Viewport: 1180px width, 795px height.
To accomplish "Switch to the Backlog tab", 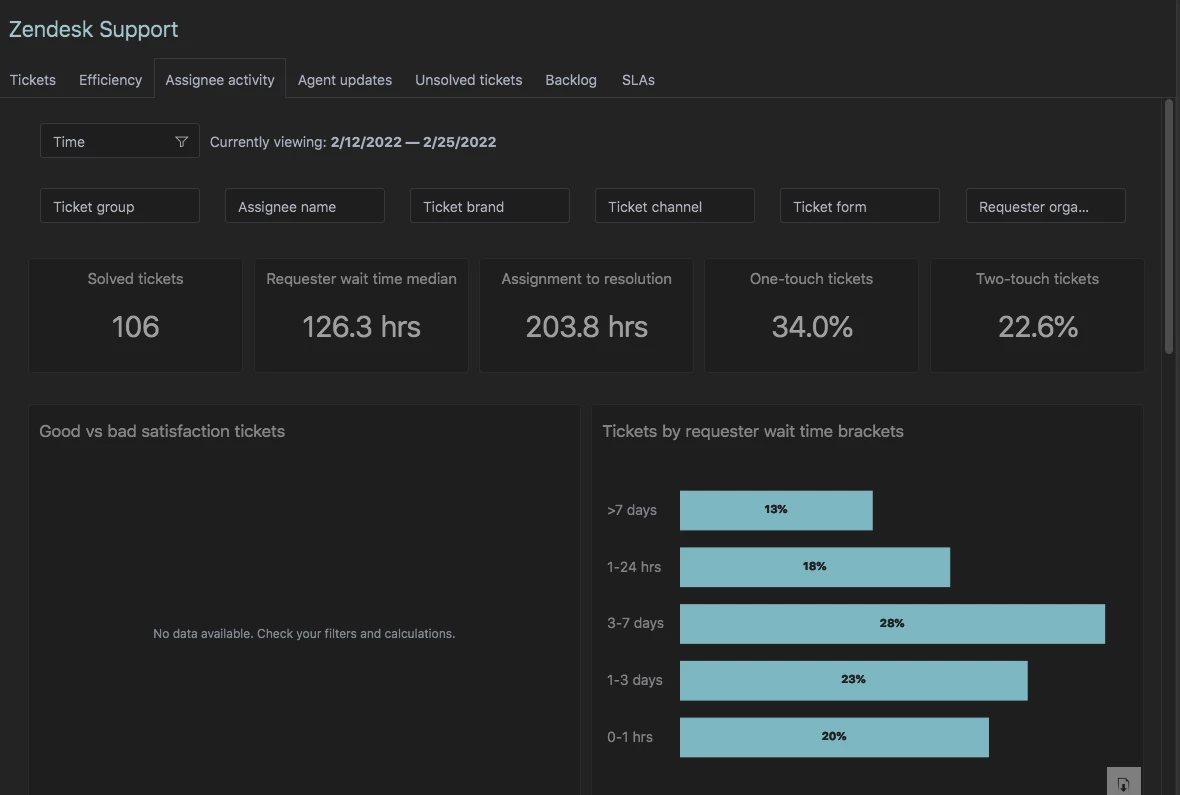I will tap(571, 80).
